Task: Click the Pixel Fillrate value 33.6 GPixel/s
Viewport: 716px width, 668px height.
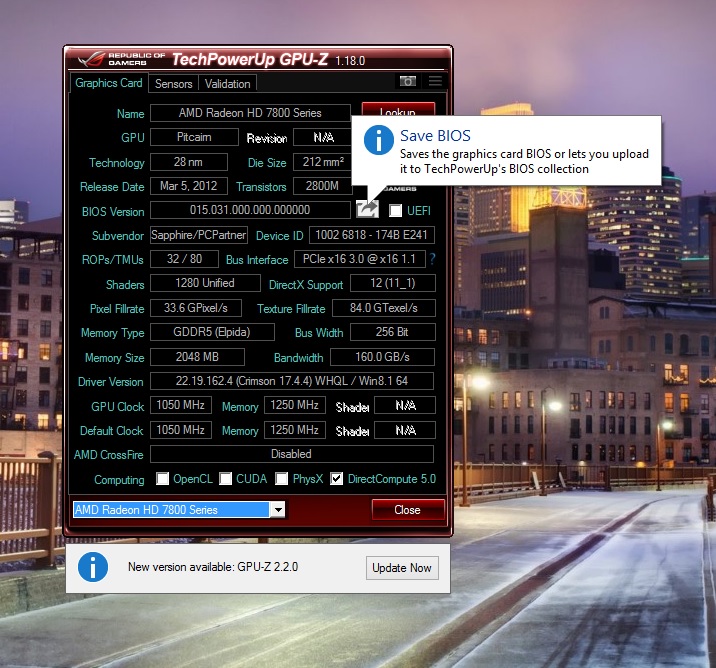Action: pos(196,308)
